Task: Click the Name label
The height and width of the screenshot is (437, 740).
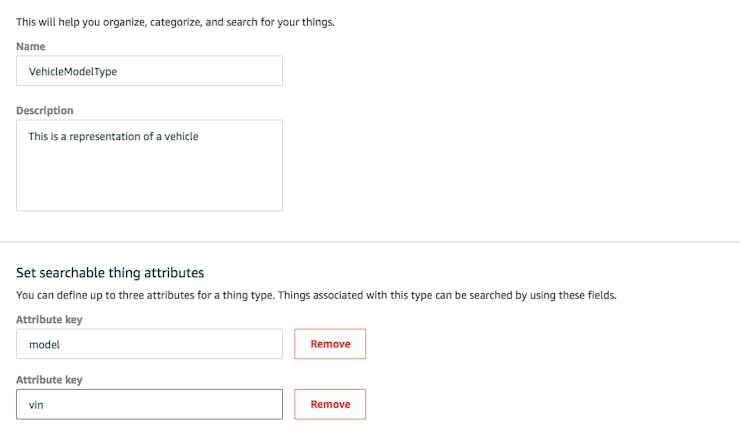Action: tap(31, 46)
